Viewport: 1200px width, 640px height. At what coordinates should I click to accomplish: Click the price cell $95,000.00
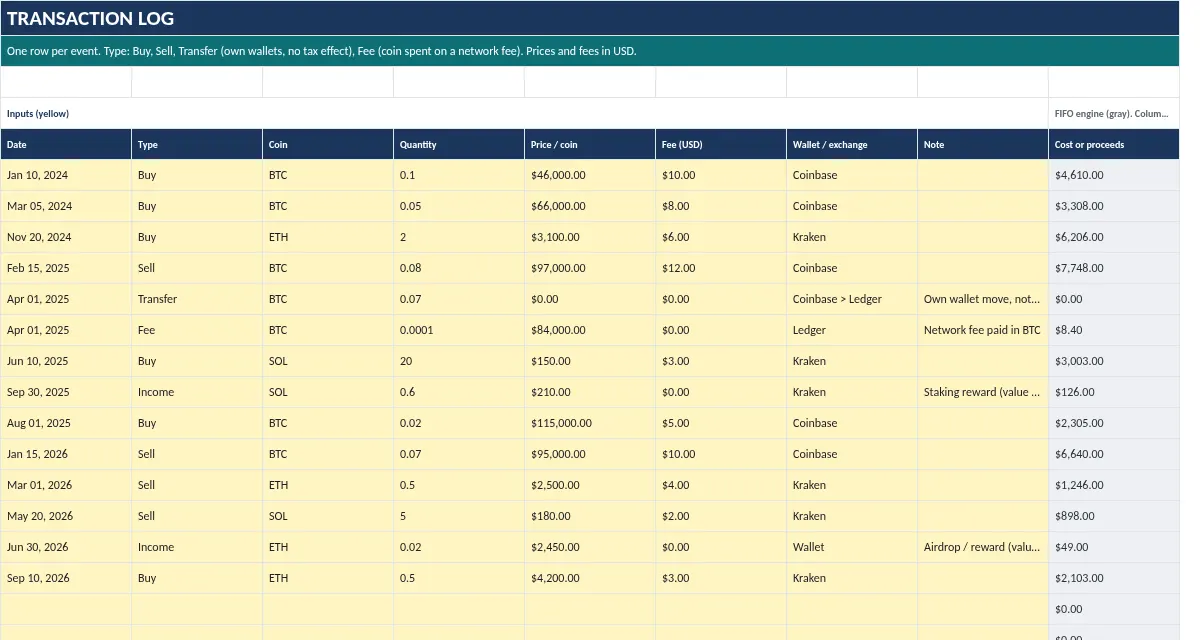(590, 454)
